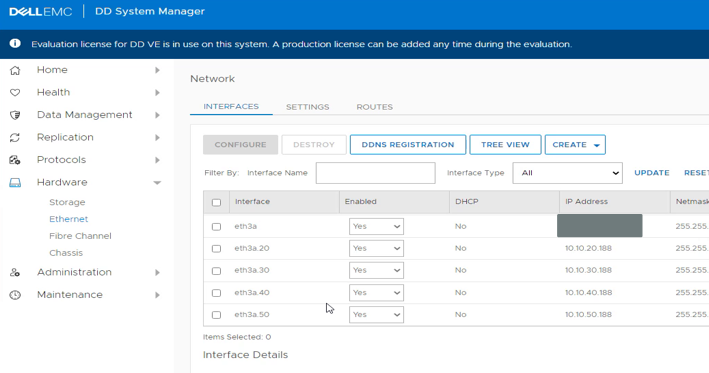Viewport: 709px width, 373px height.
Task: Click IP address 10.10.50.188
Action: coord(588,315)
